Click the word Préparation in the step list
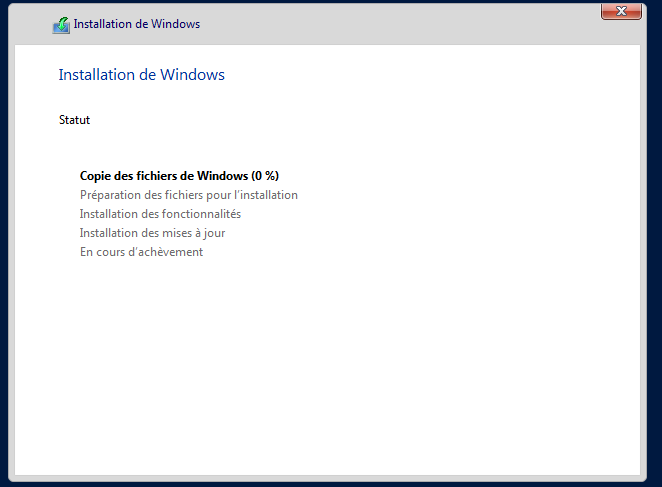Image resolution: width=662 pixels, height=487 pixels. coord(110,195)
